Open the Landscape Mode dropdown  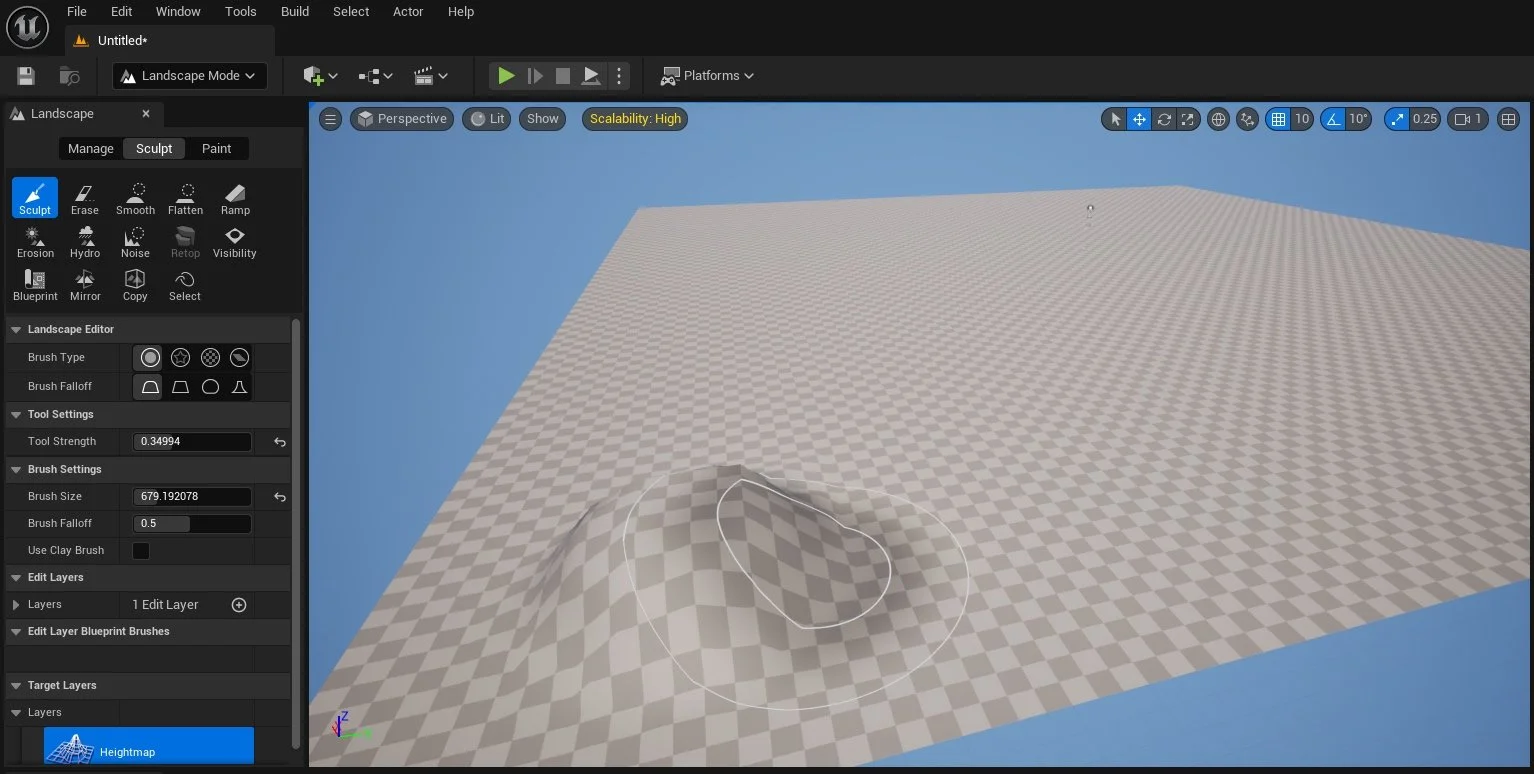(189, 76)
